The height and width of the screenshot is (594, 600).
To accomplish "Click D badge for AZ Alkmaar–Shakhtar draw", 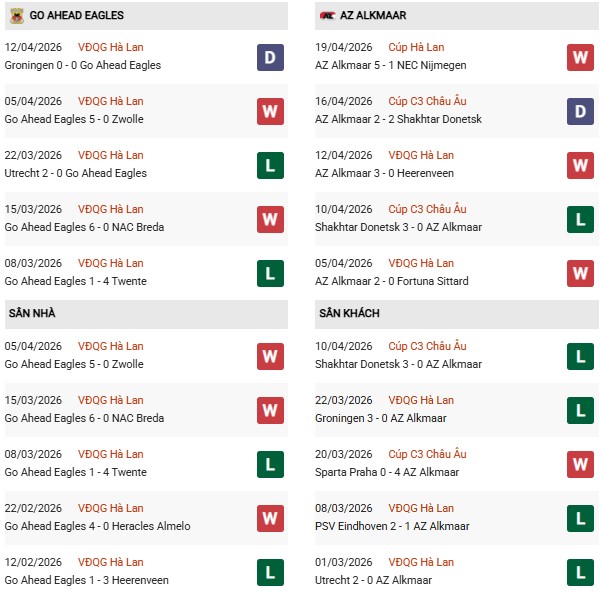I will pyautogui.click(x=581, y=111).
